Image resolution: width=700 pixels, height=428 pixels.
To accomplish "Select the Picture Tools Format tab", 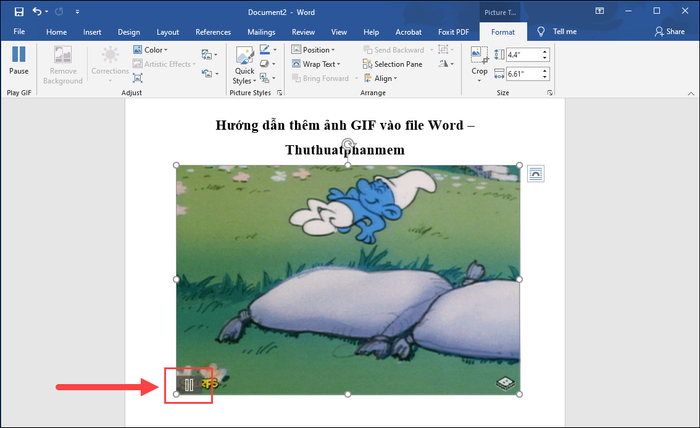I will [503, 32].
